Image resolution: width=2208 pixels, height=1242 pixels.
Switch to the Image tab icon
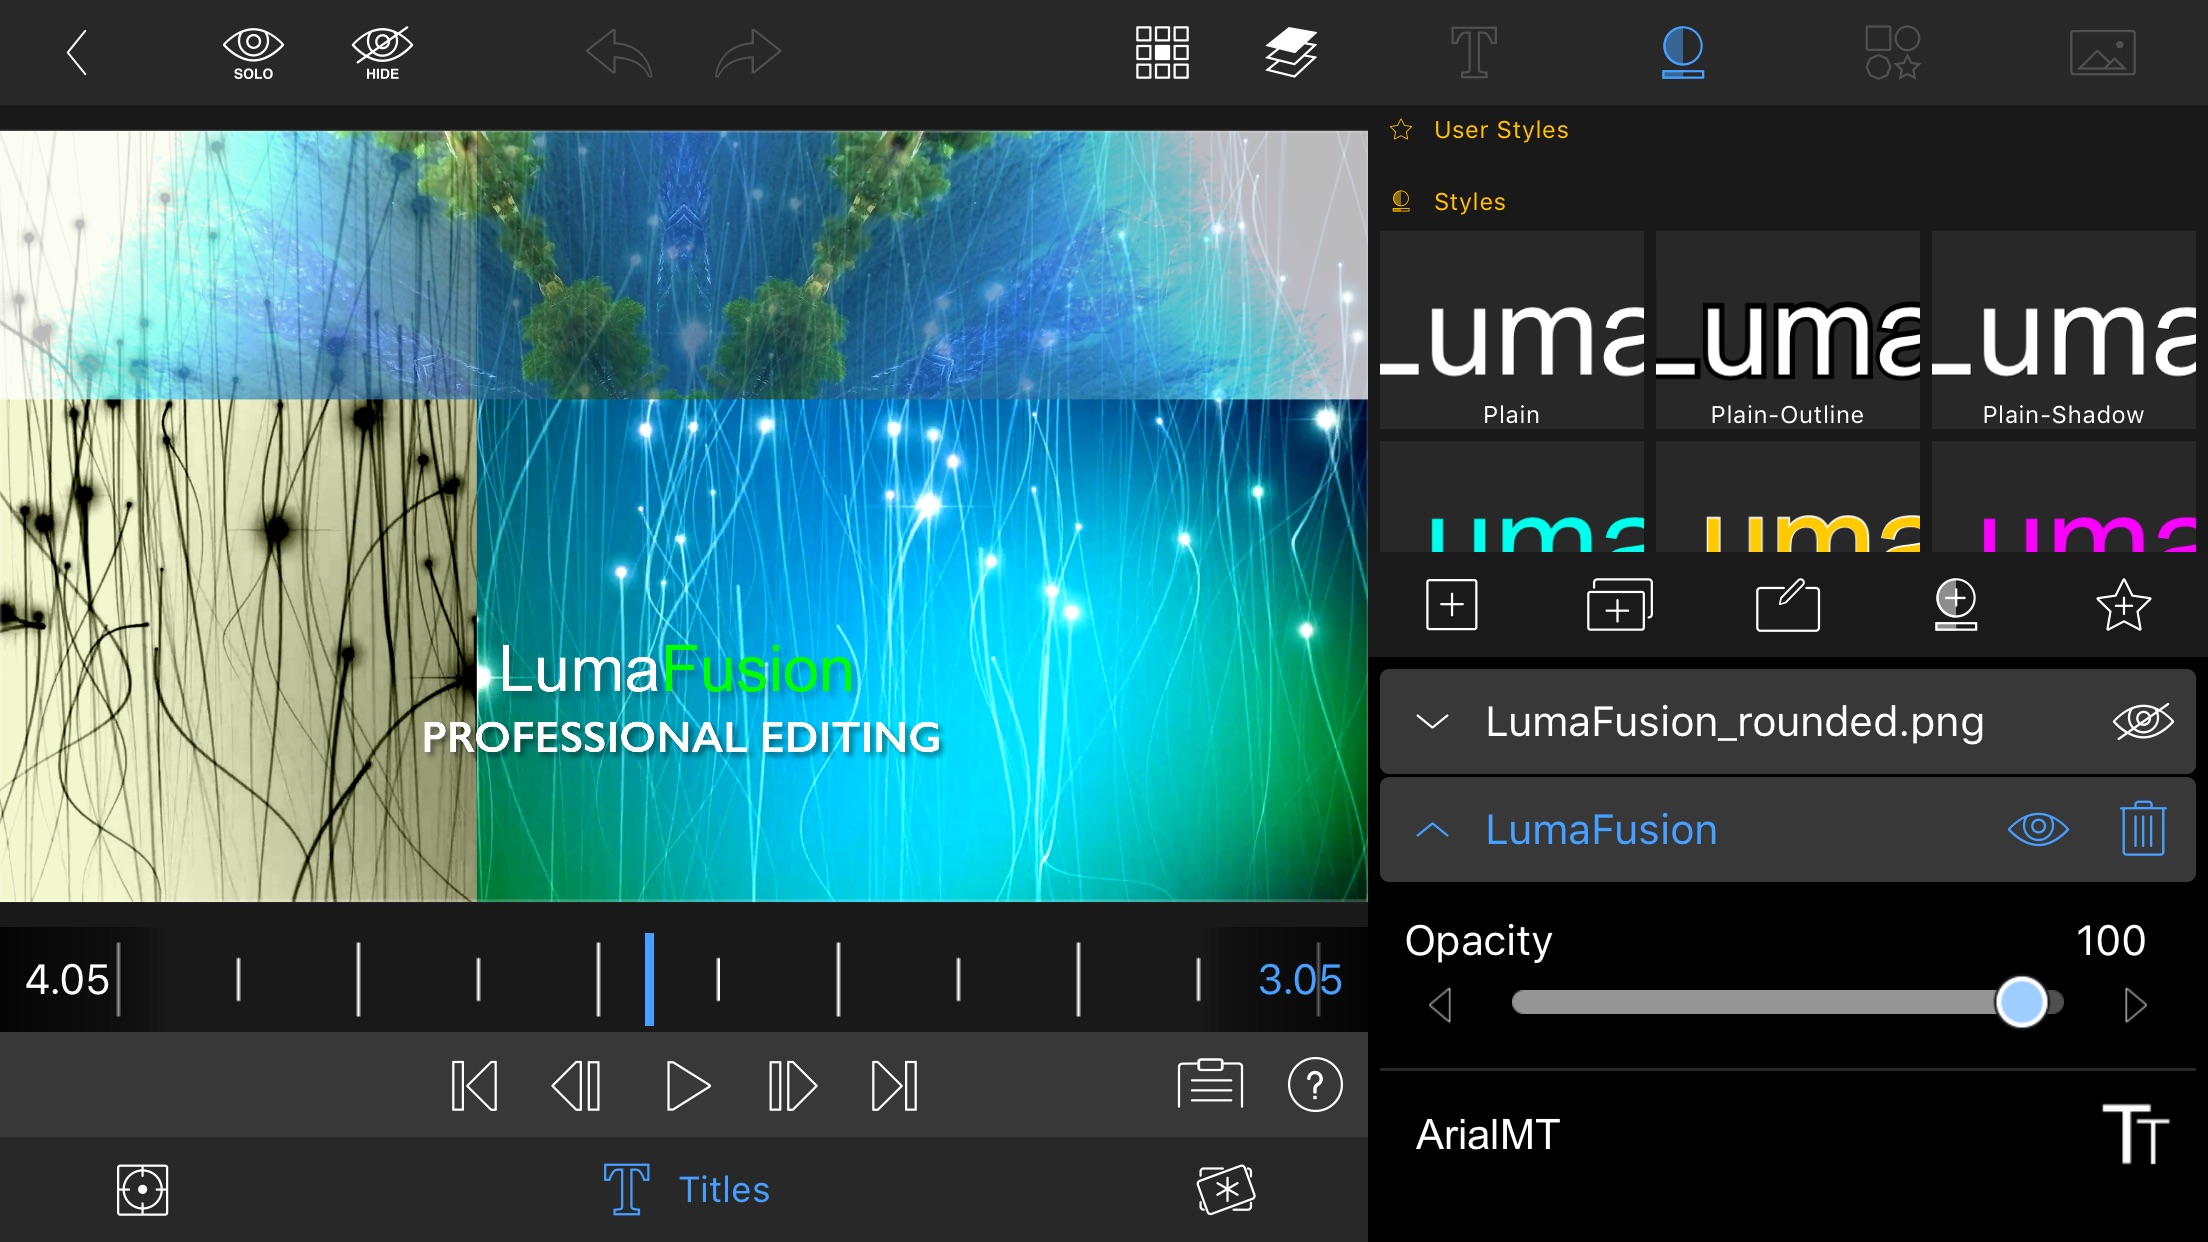(2103, 53)
